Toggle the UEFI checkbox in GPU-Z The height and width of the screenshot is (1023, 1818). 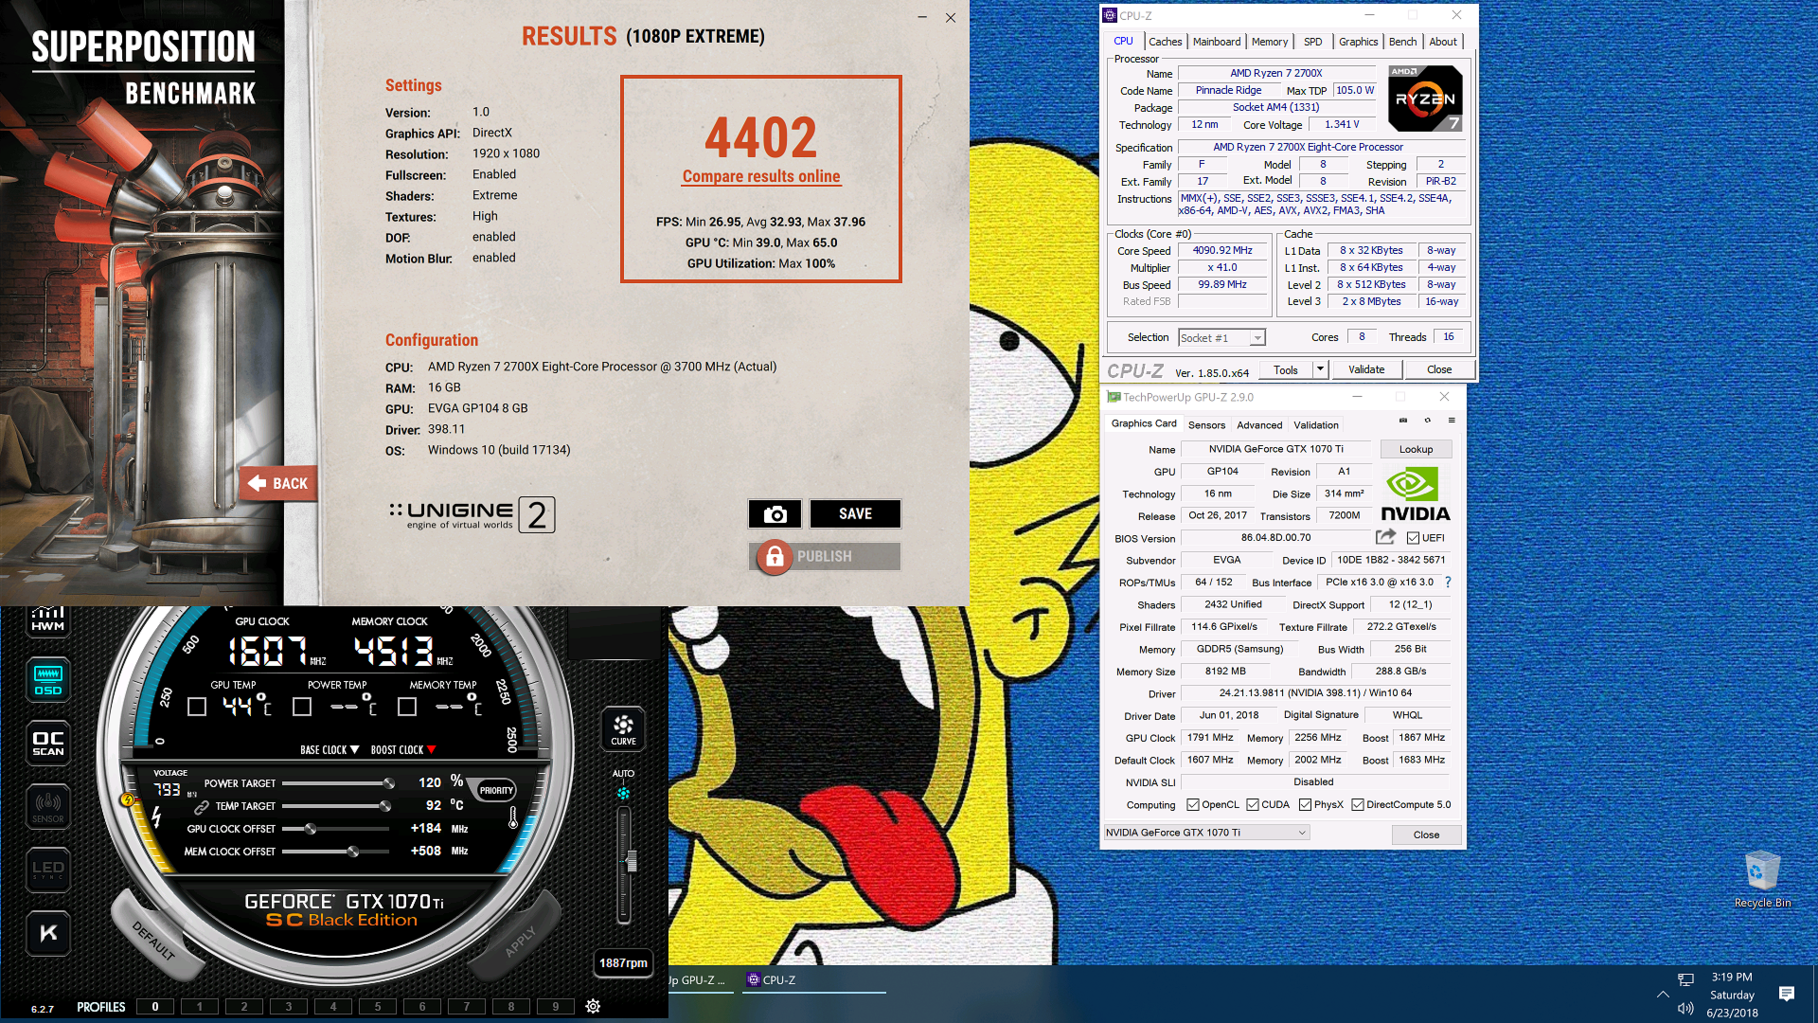[1413, 538]
